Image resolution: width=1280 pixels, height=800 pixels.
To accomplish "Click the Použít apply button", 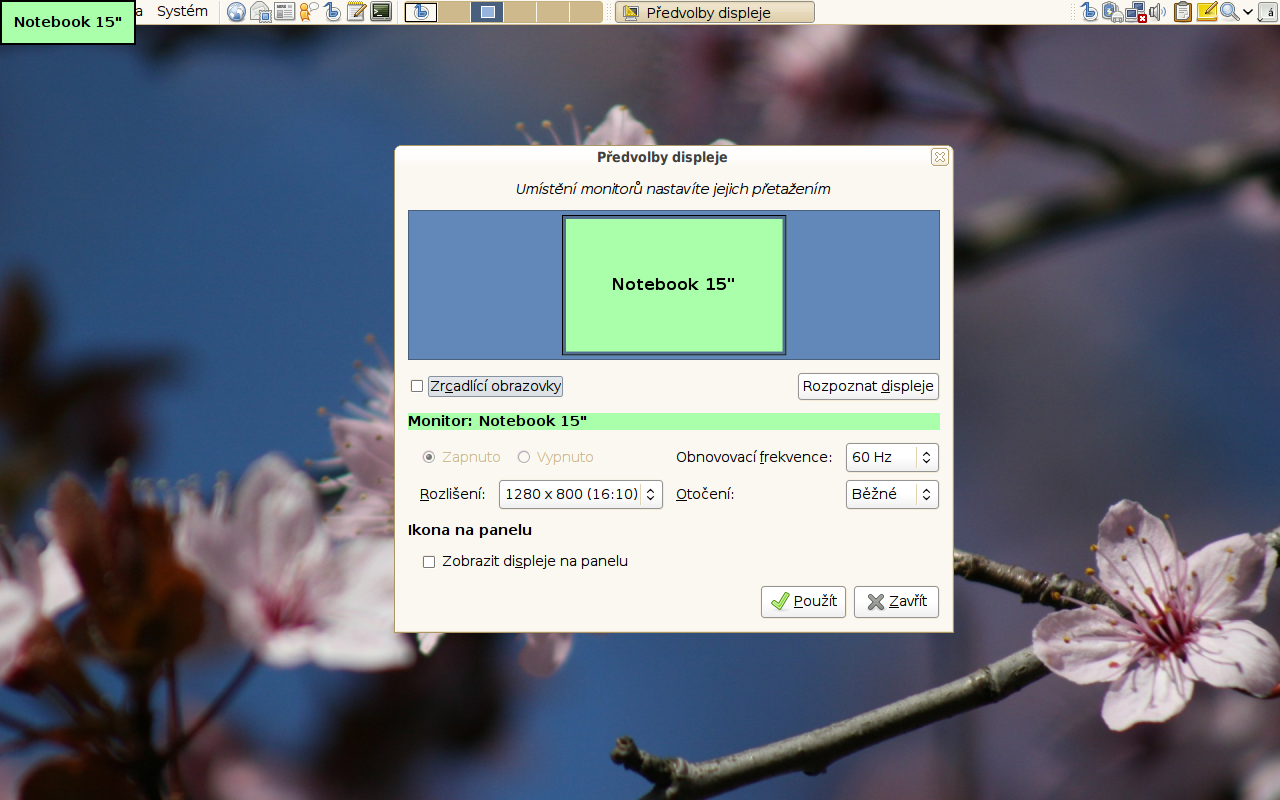I will pos(803,602).
